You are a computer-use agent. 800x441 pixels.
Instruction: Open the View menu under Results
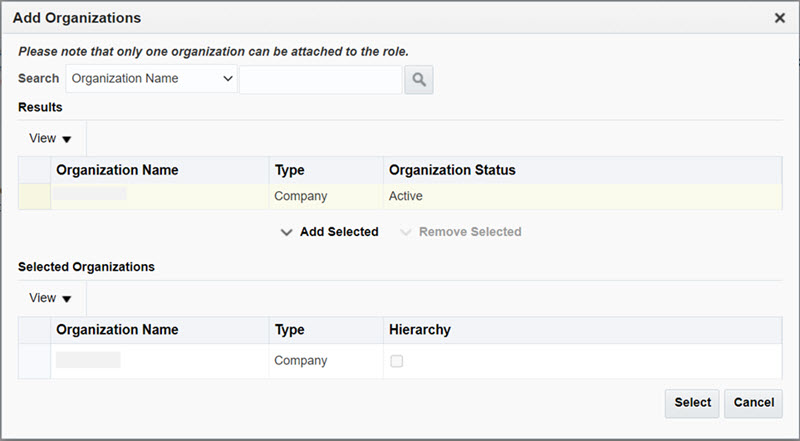pyautogui.click(x=51, y=139)
